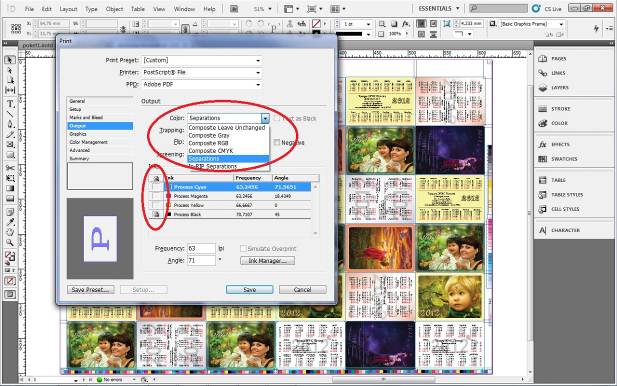Select the Type tool
Image resolution: width=617 pixels, height=386 pixels.
[10, 104]
